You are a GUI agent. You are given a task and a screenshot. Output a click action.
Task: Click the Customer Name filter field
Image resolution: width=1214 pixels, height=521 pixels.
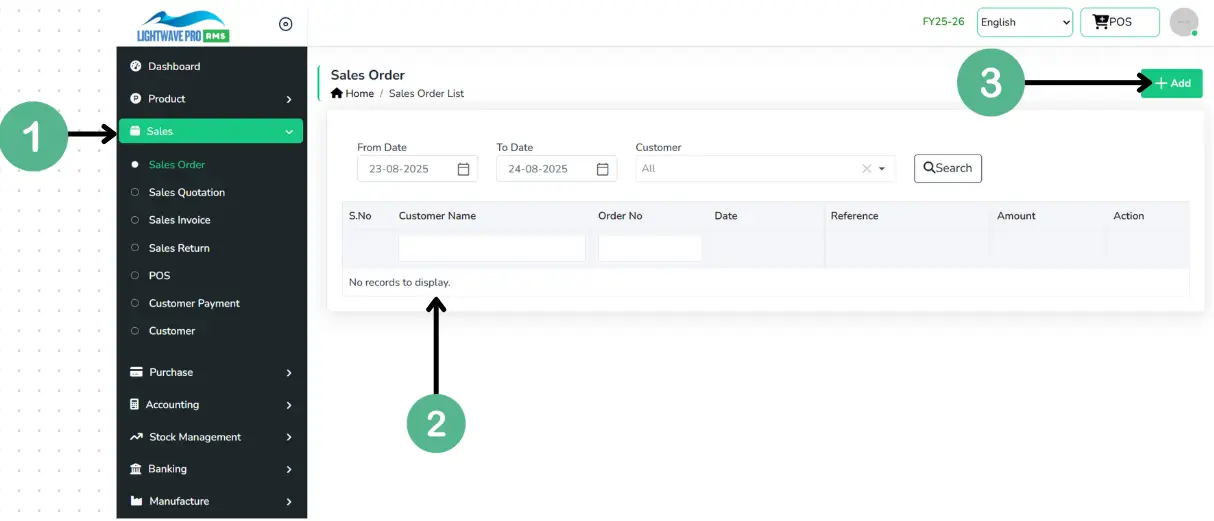tap(491, 248)
